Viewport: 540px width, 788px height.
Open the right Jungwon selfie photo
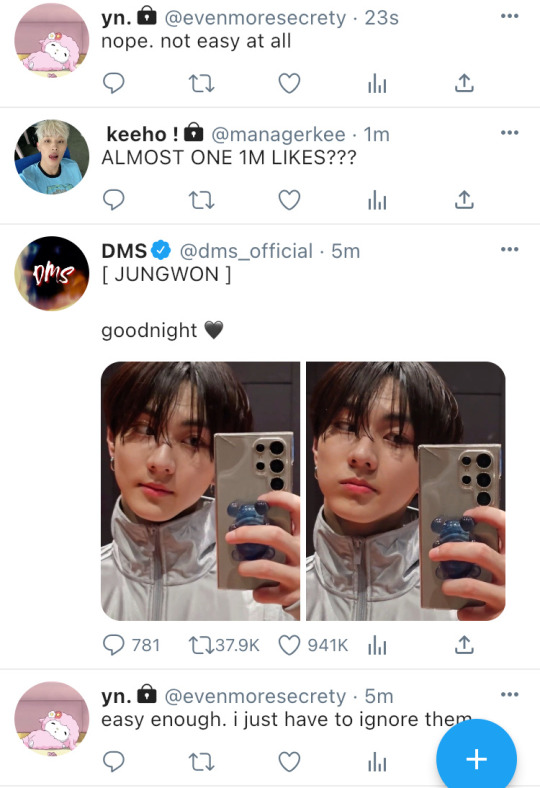[406, 491]
